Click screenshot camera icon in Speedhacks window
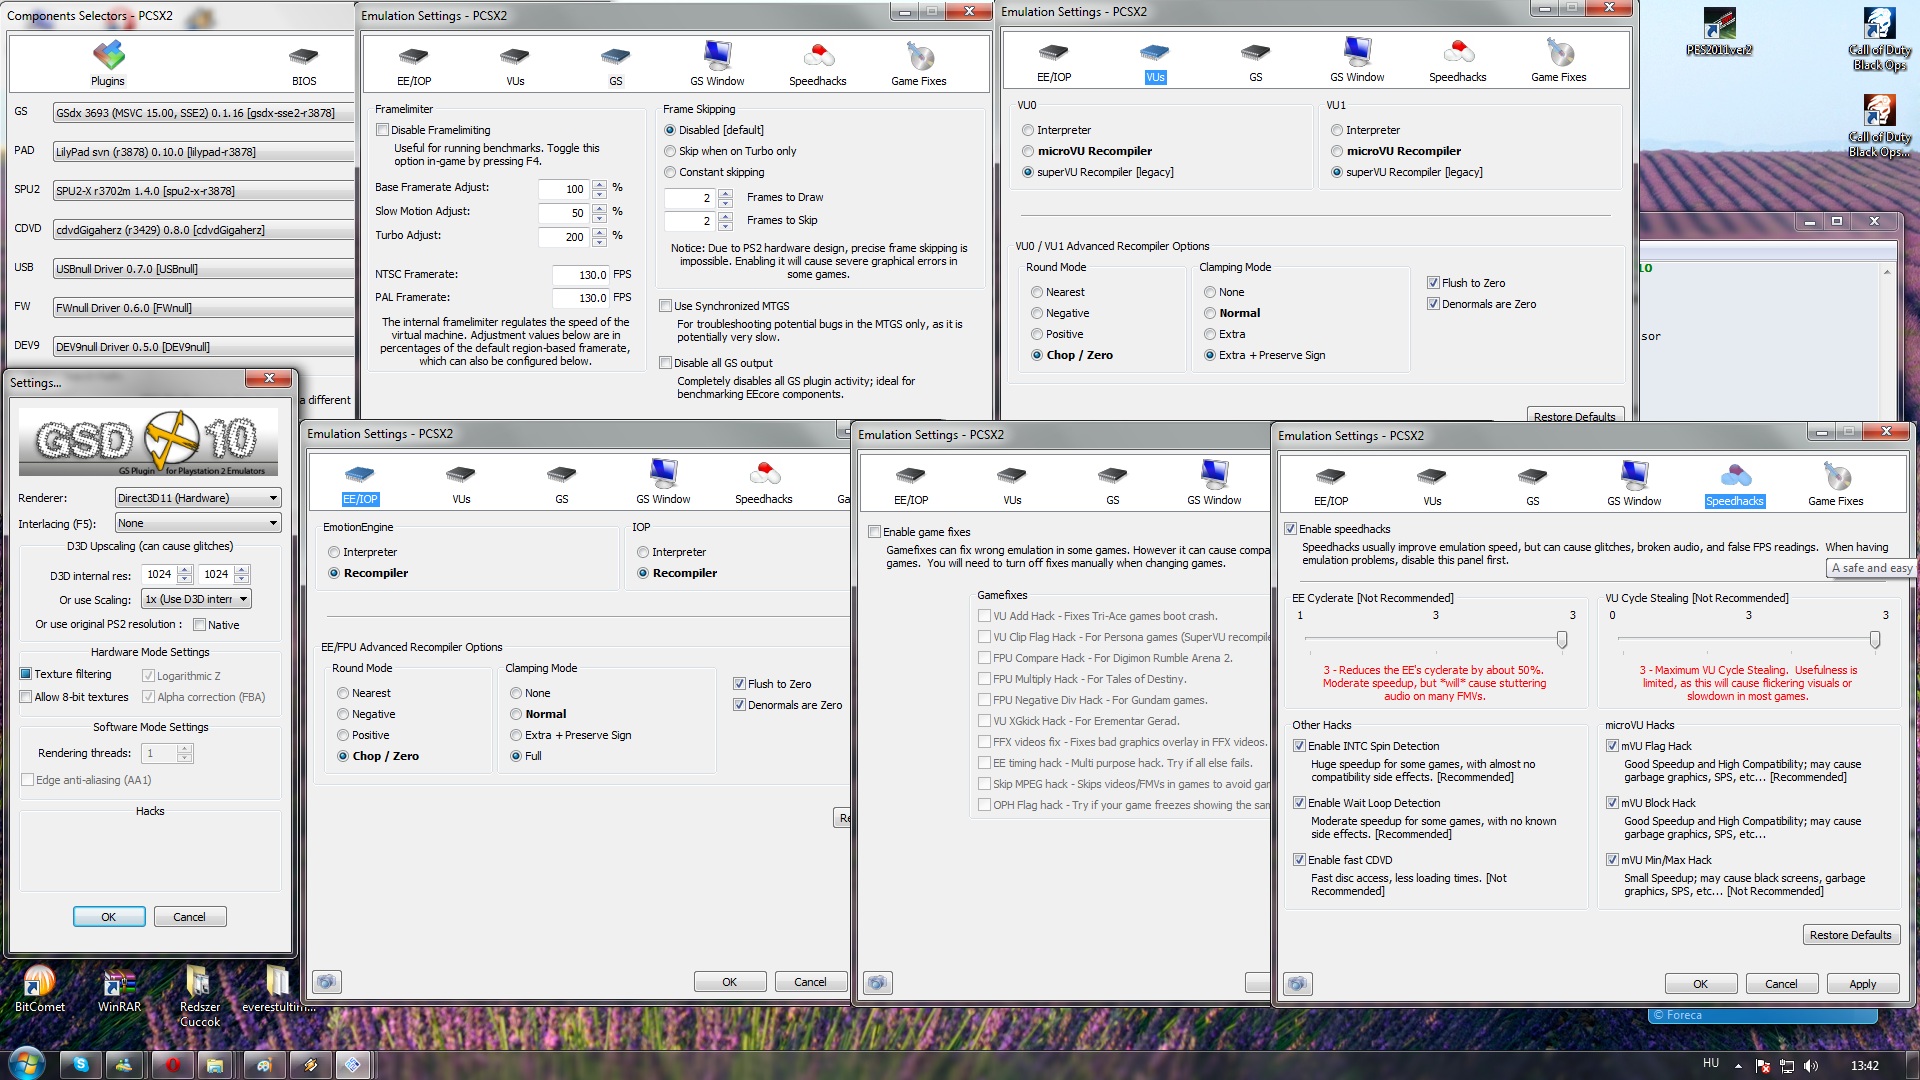Screen dimensions: 1920x1080 click(x=1297, y=984)
